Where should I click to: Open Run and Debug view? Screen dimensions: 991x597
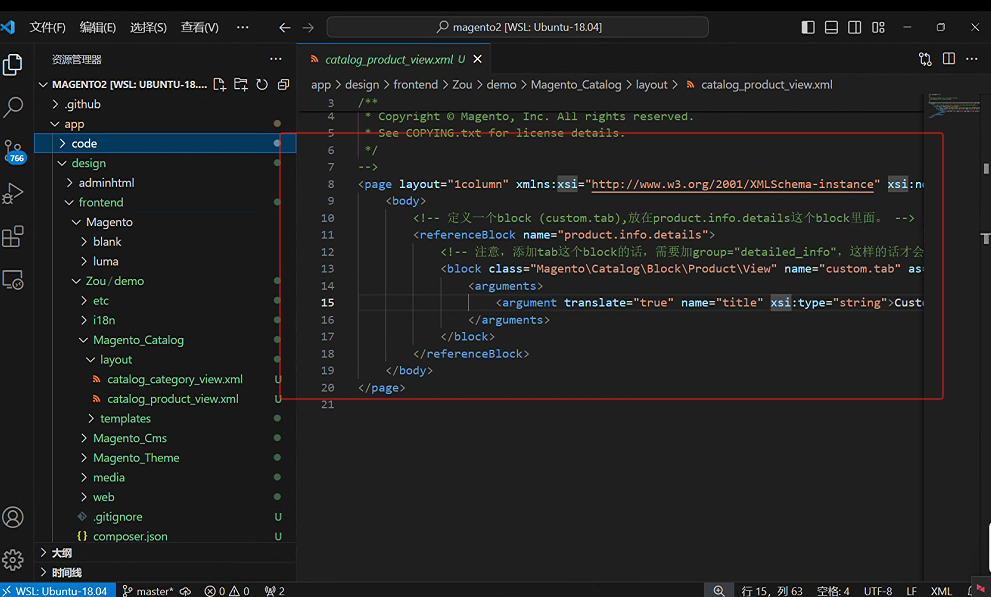(14, 193)
